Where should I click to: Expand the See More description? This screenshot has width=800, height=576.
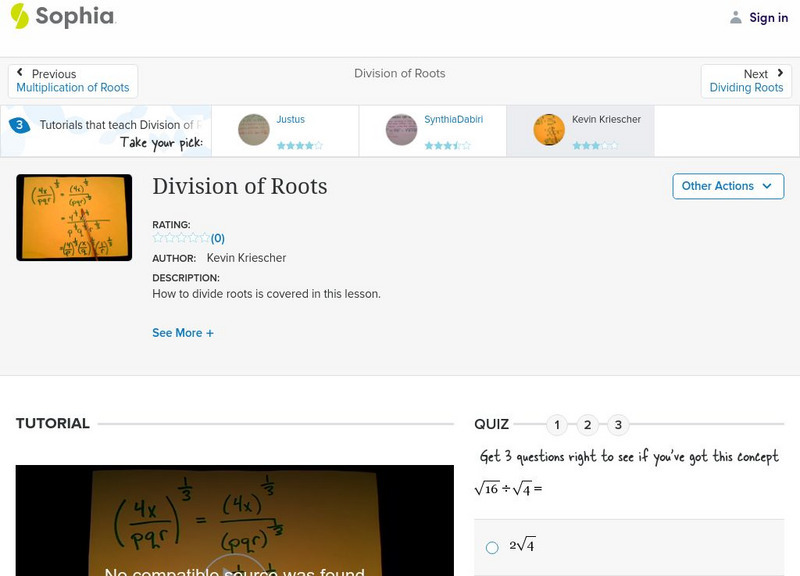pos(183,332)
